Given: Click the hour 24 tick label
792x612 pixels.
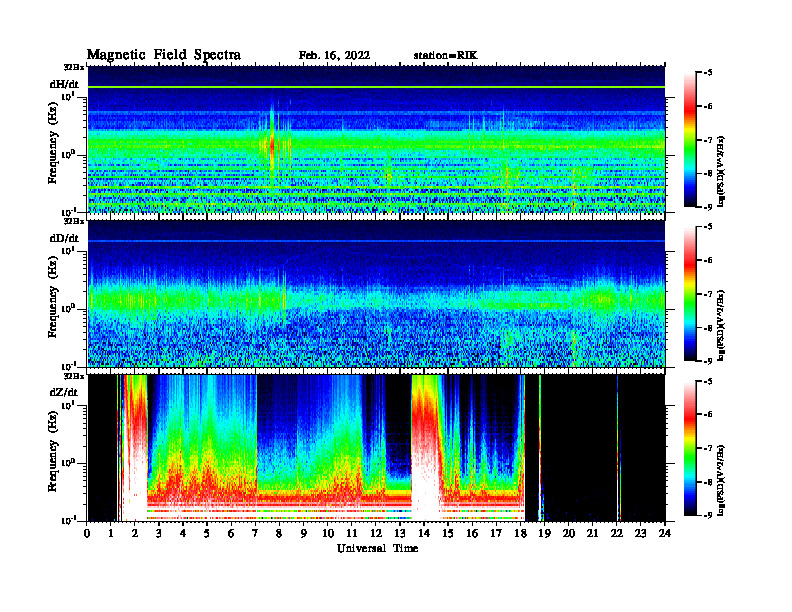Looking at the screenshot, I should point(665,534).
